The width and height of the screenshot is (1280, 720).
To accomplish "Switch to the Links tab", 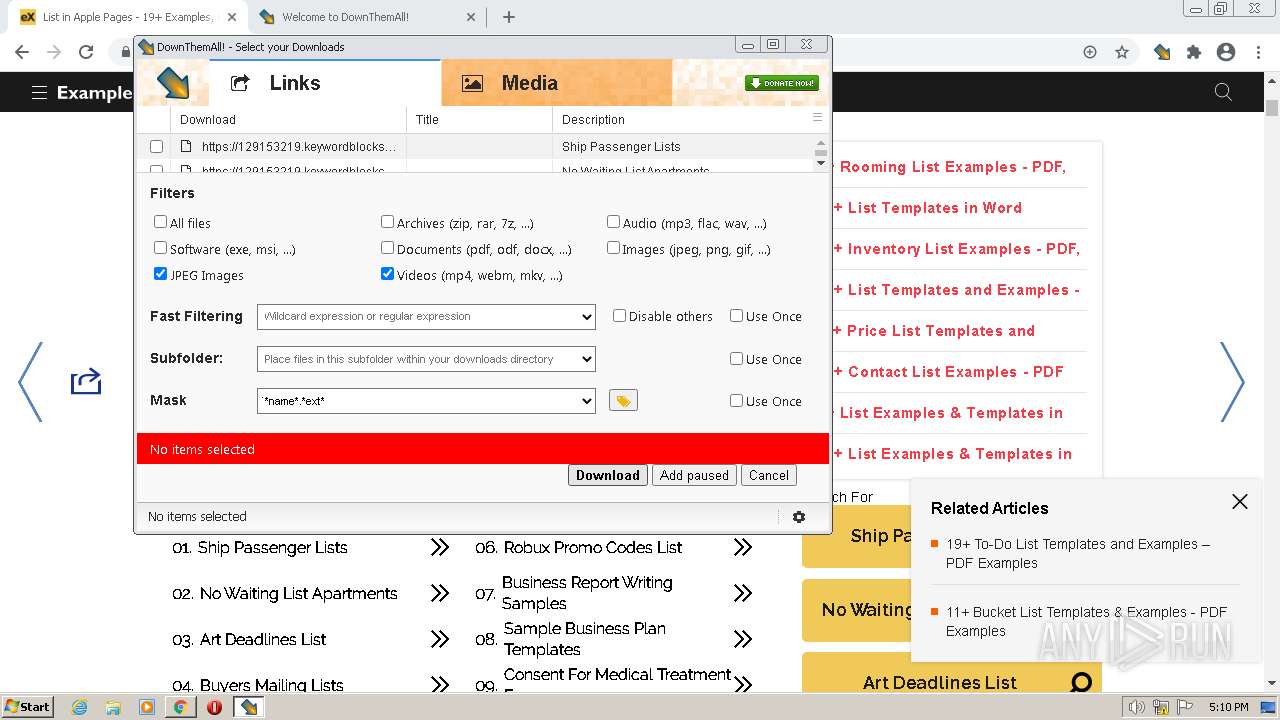I will [x=325, y=83].
